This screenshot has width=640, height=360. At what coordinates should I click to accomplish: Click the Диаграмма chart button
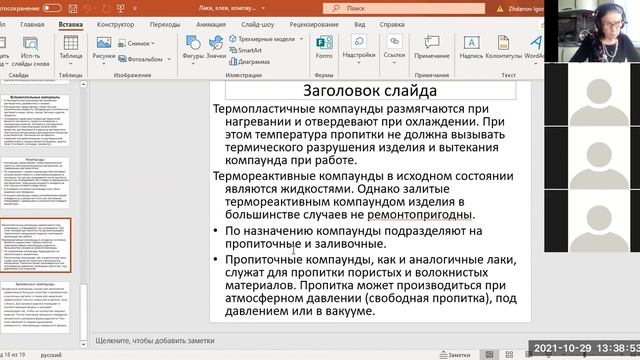[249, 62]
